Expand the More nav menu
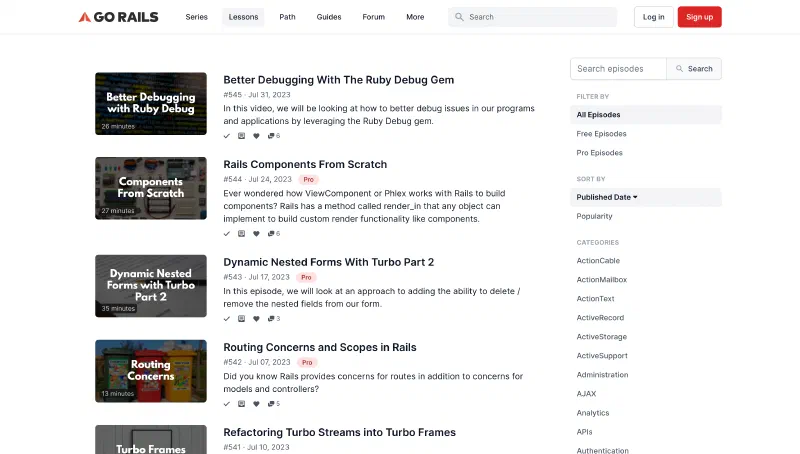 [x=415, y=17]
